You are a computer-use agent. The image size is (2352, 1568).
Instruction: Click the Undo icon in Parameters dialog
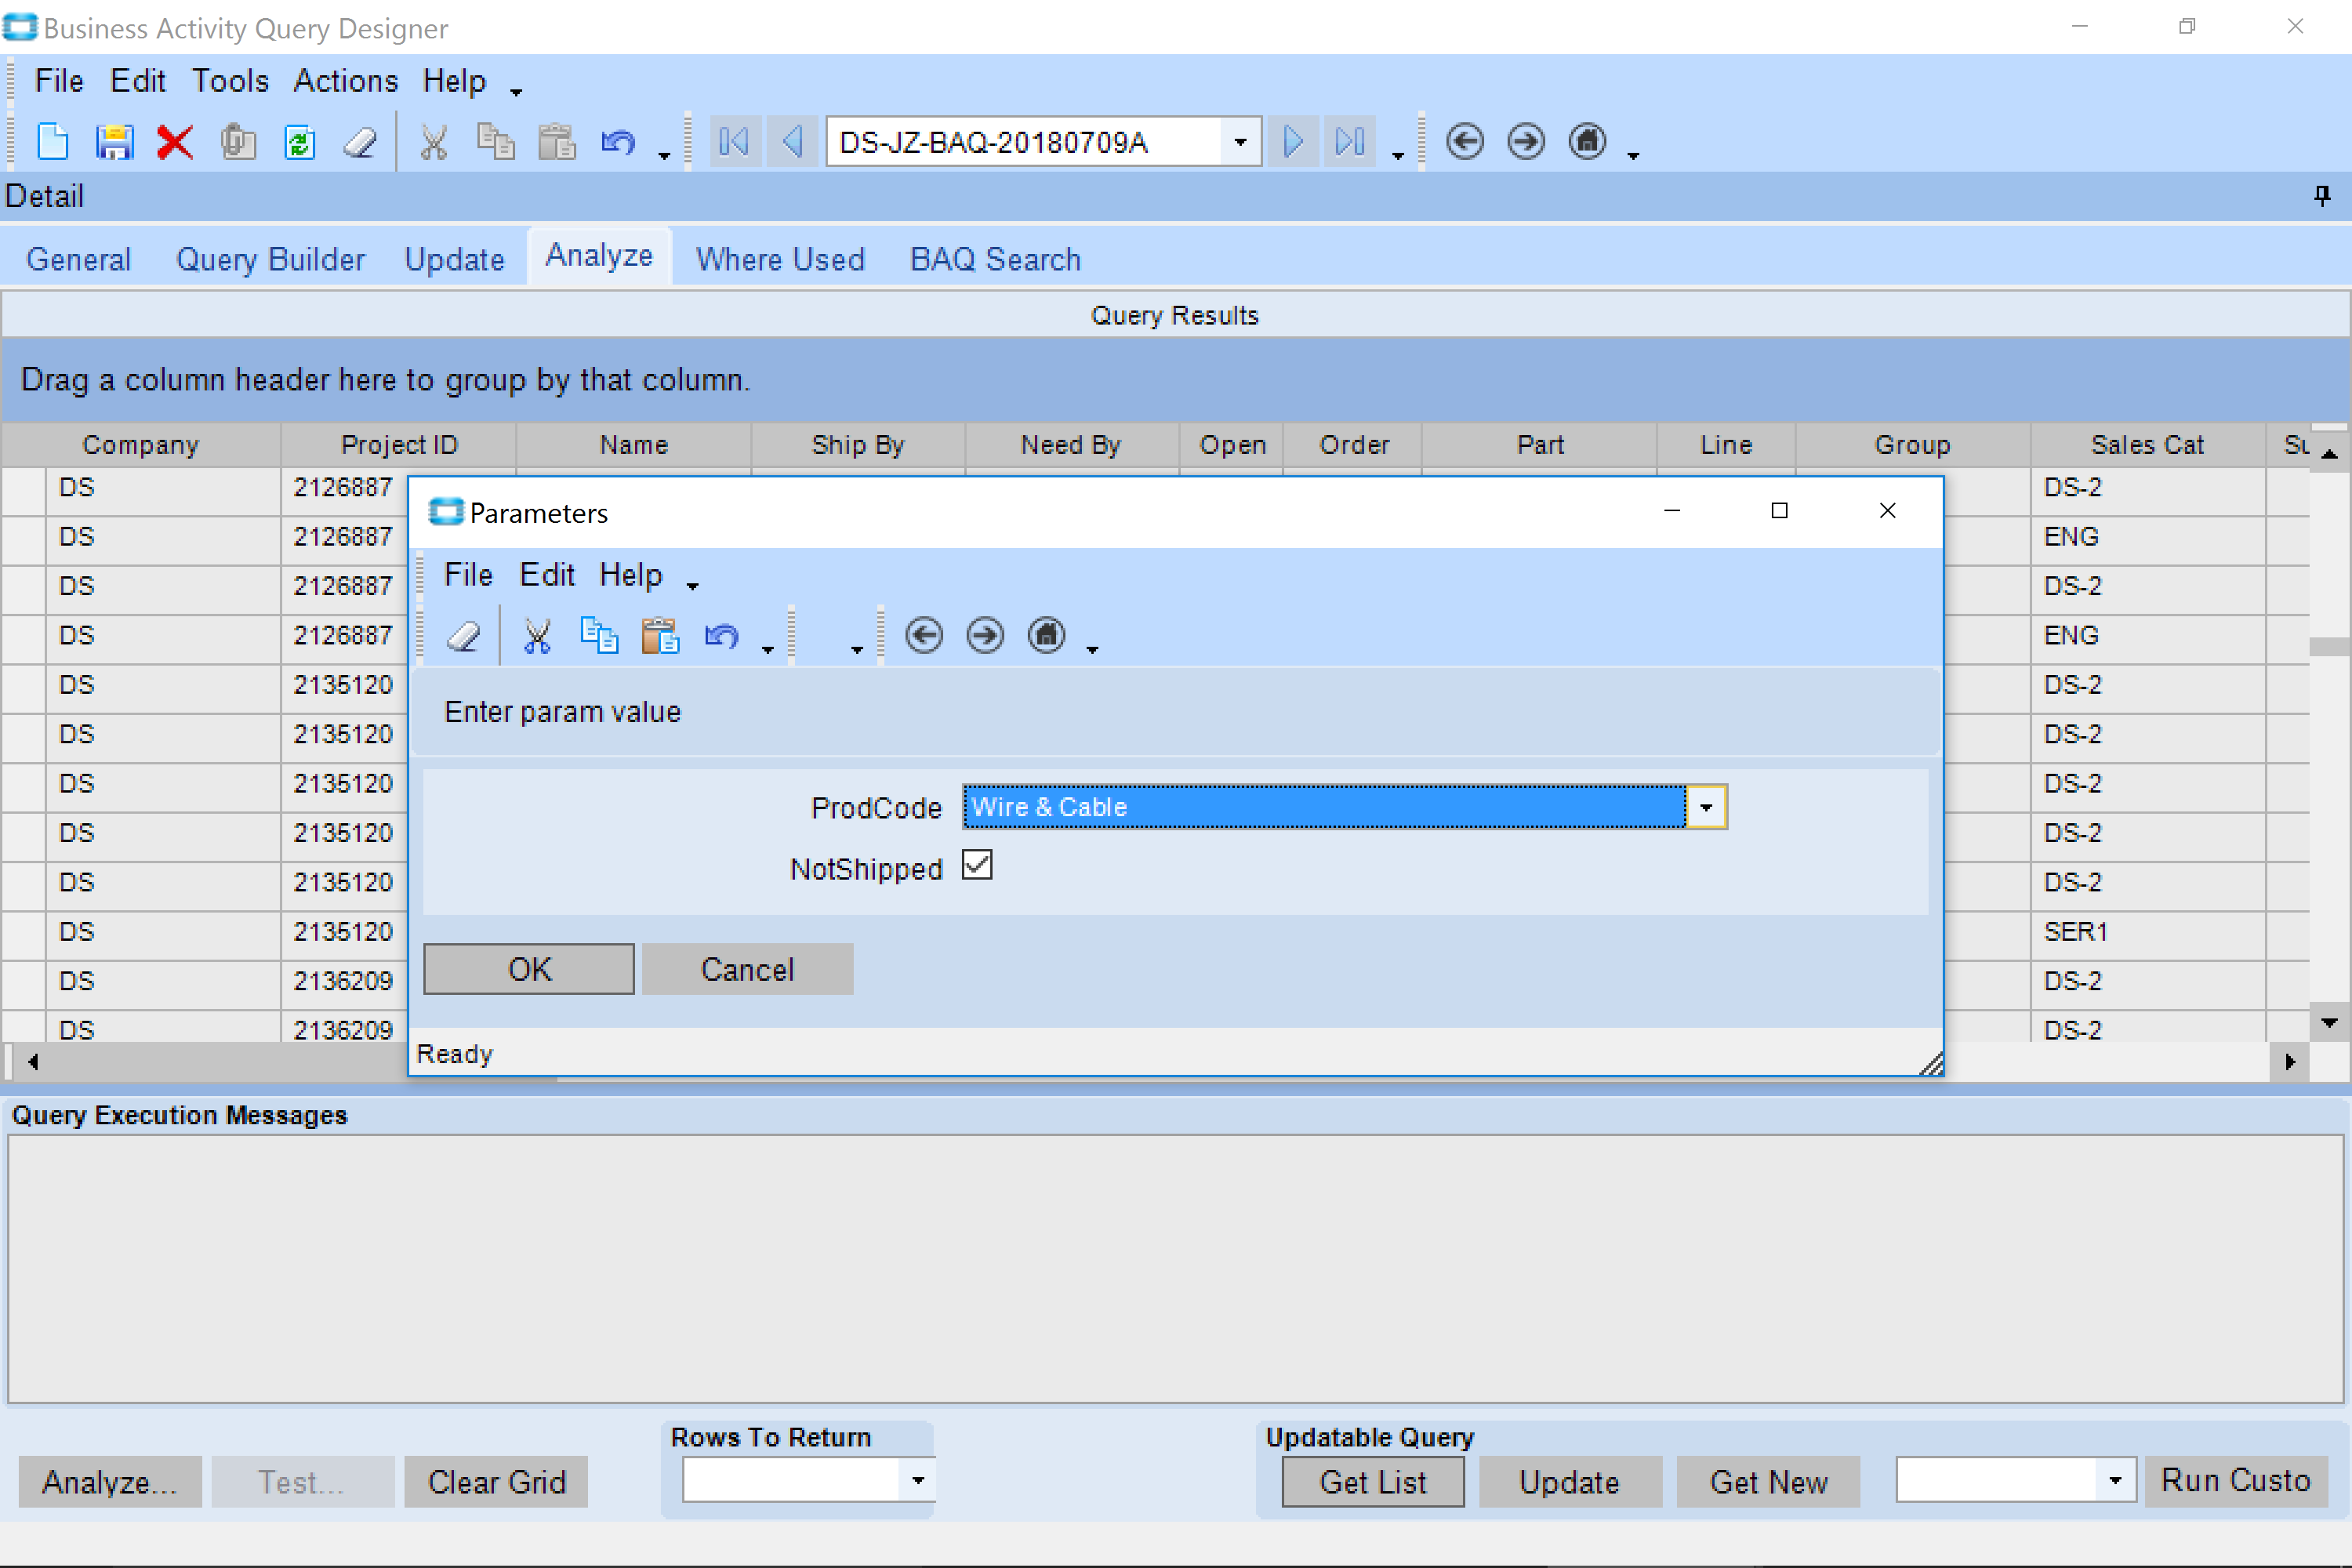(x=721, y=636)
